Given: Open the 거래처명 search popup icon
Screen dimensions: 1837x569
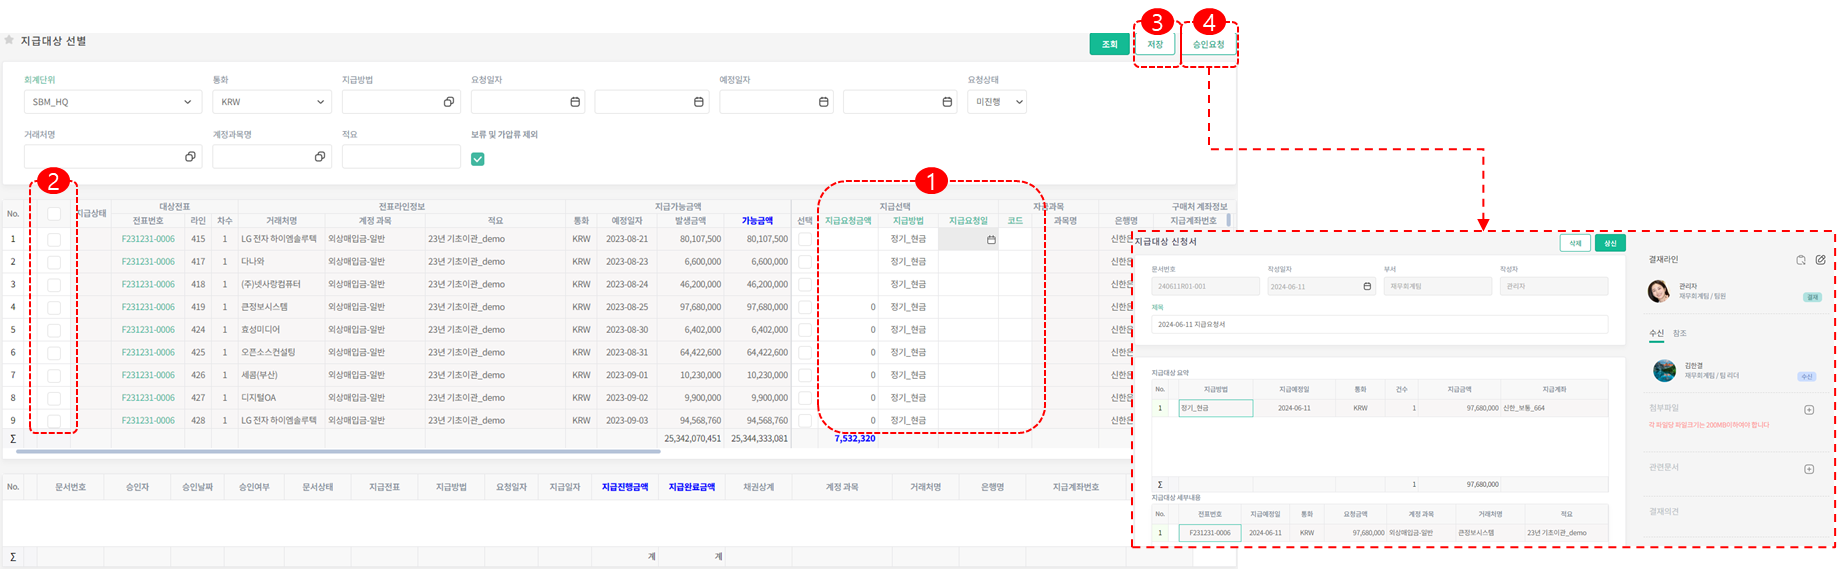Looking at the screenshot, I should click(190, 157).
